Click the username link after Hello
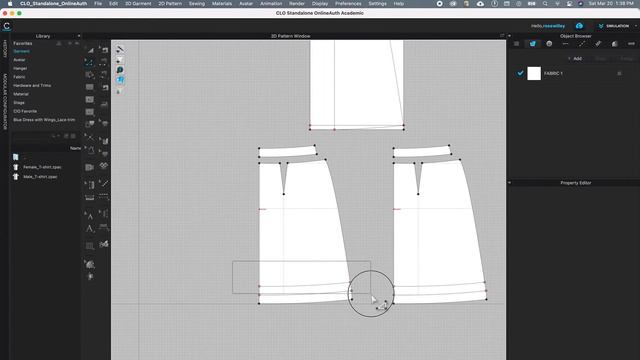 click(554, 26)
